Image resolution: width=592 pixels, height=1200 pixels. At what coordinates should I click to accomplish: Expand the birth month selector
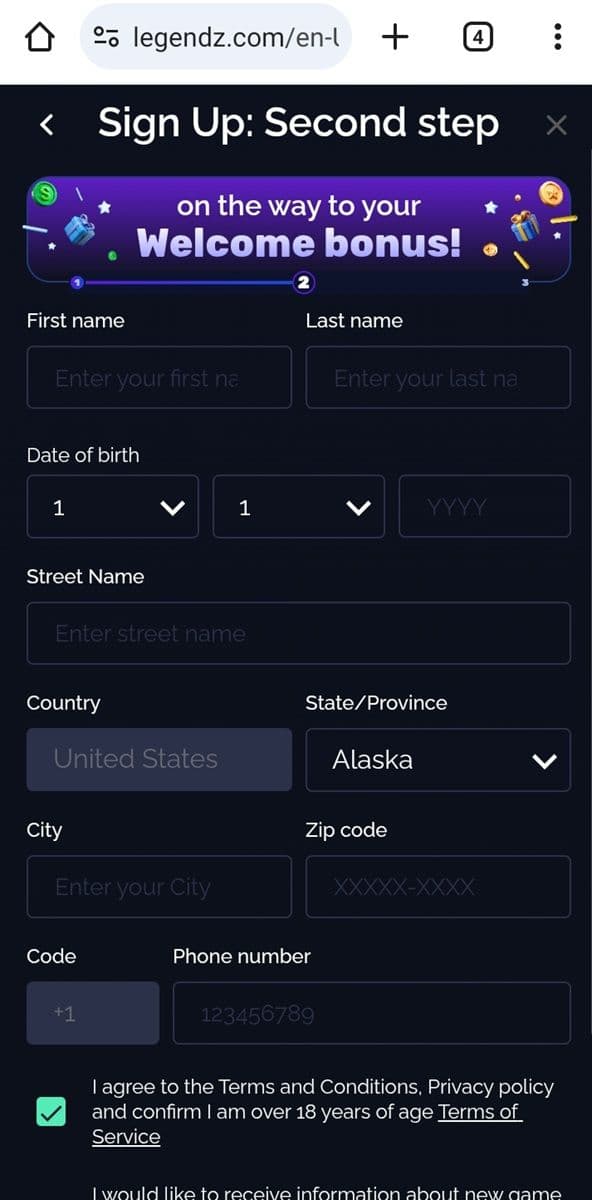coord(298,507)
